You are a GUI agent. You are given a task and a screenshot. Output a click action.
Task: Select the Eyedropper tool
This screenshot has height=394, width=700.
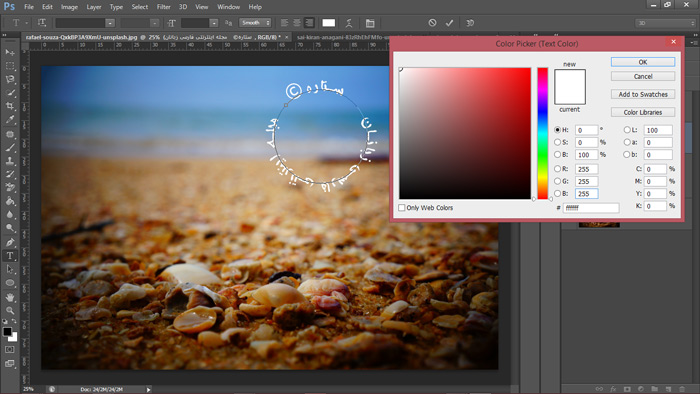click(x=10, y=120)
